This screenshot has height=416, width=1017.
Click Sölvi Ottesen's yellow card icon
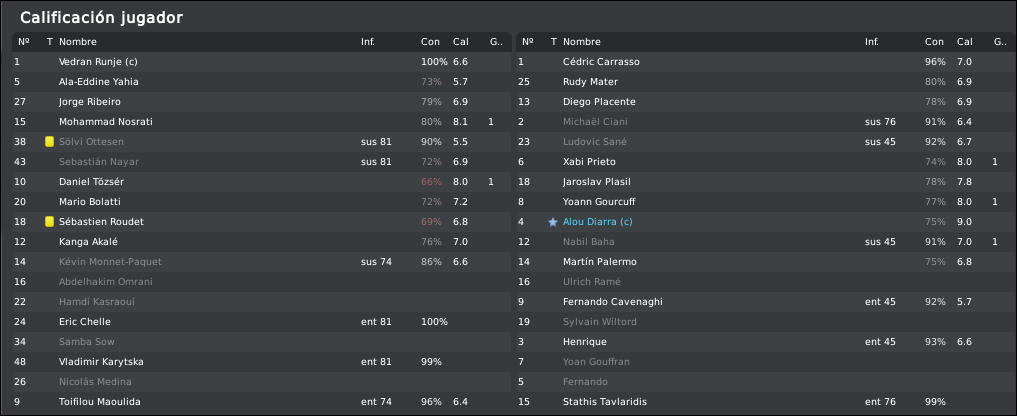(49, 141)
